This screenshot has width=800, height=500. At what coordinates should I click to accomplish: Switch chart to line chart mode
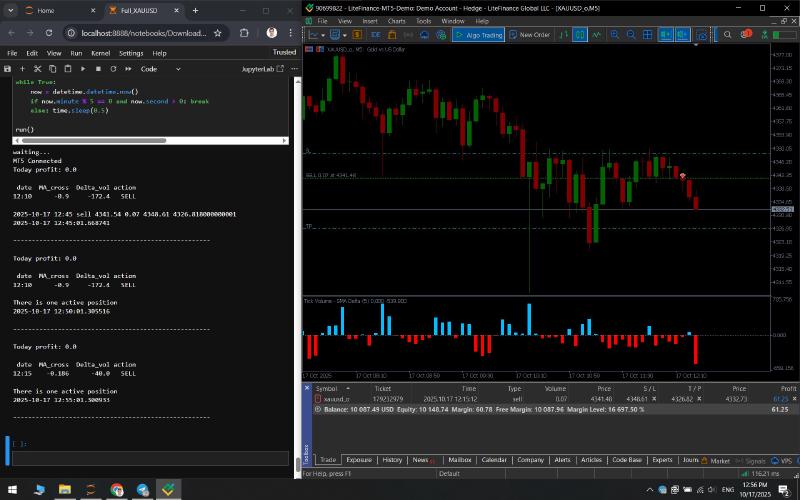[x=596, y=35]
